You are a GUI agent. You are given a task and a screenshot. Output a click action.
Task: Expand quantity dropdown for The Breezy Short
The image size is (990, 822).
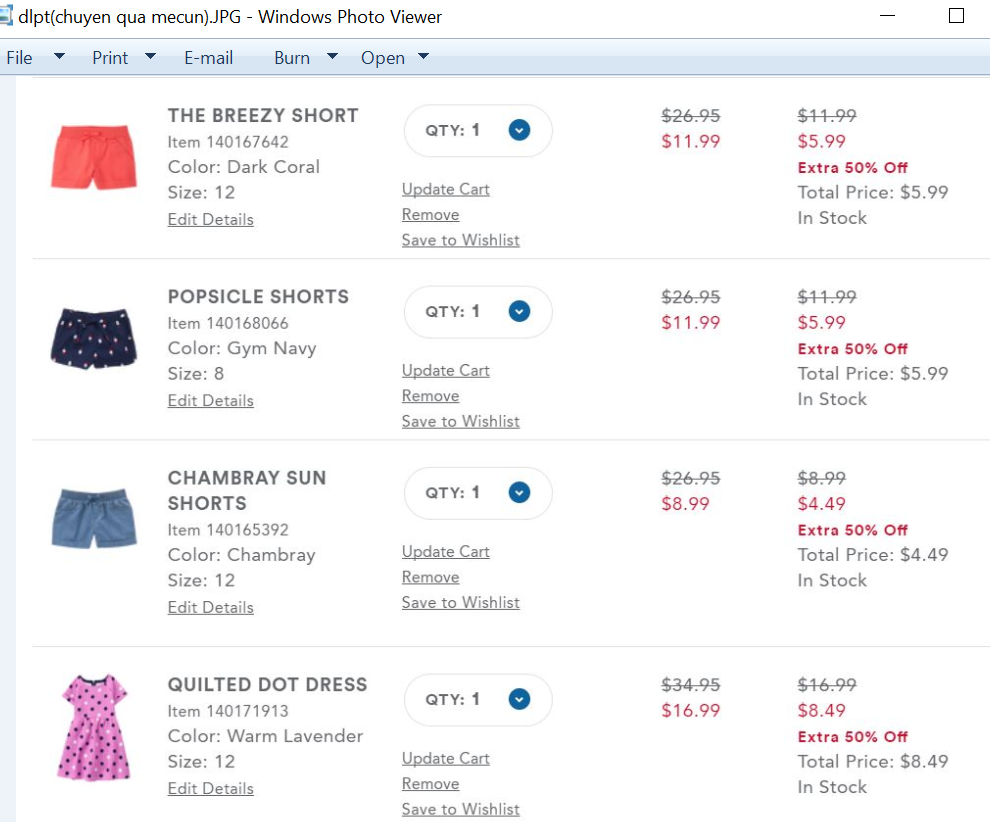point(518,130)
